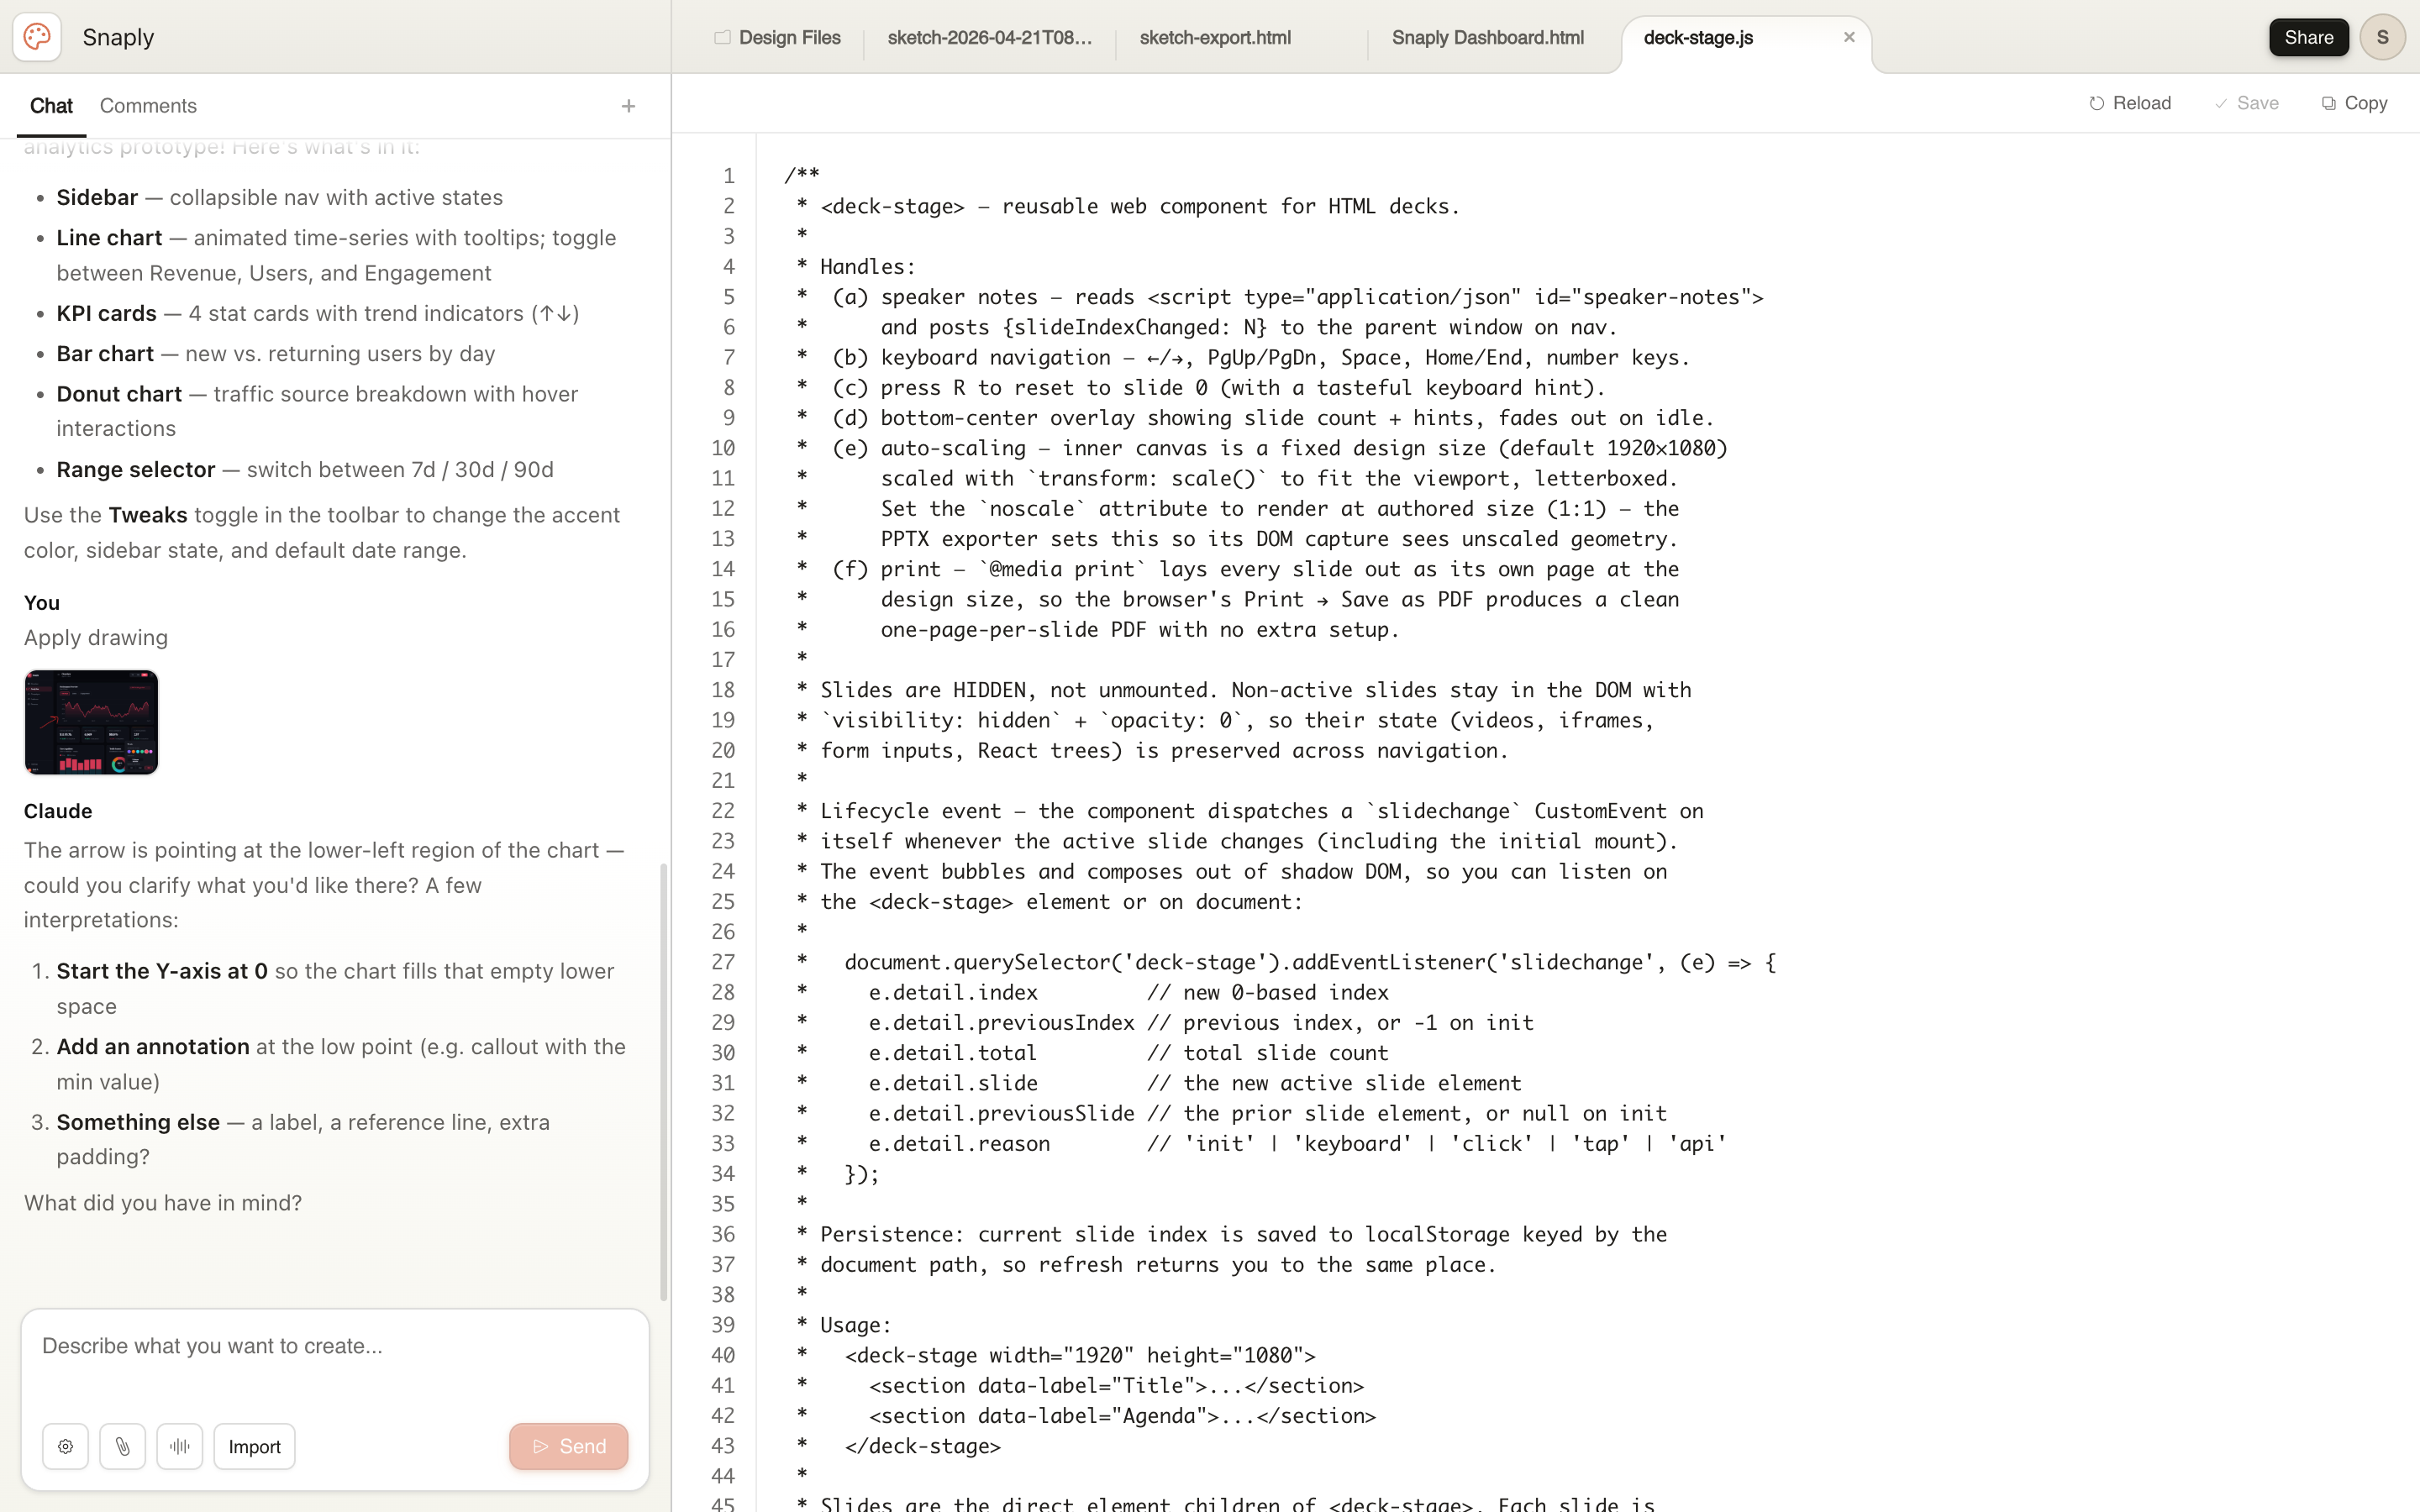Open chat settings gear icon
This screenshot has height=1512, width=2420.
65,1446
